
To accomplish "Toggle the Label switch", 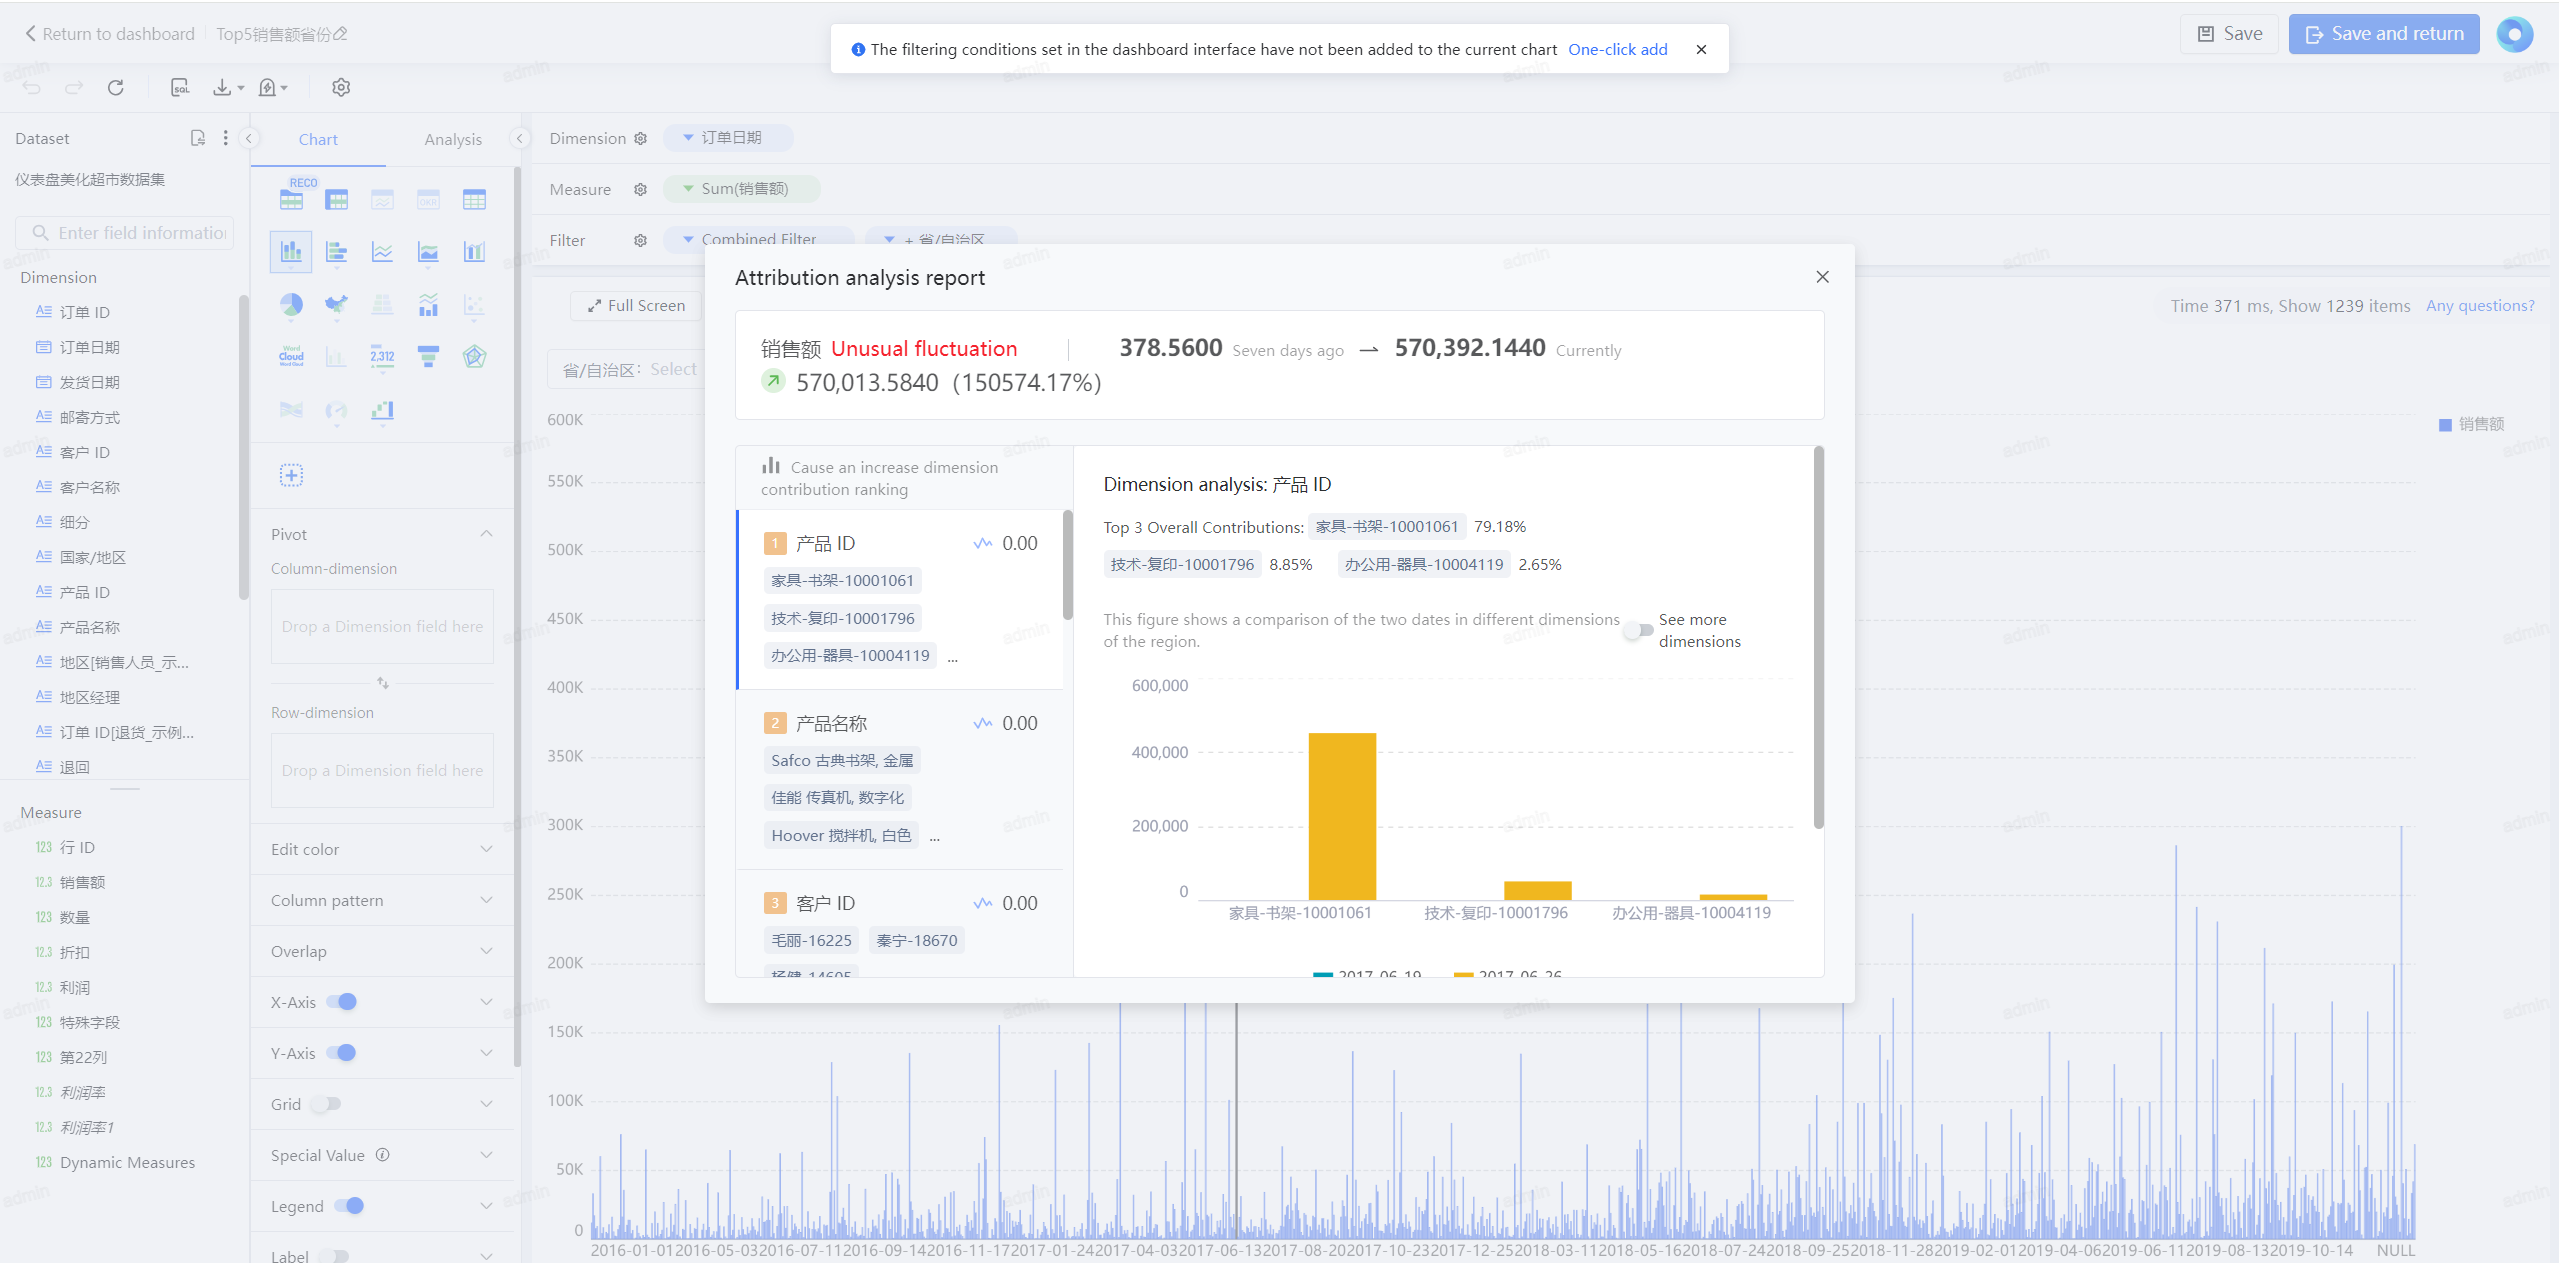I will pyautogui.click(x=334, y=1256).
